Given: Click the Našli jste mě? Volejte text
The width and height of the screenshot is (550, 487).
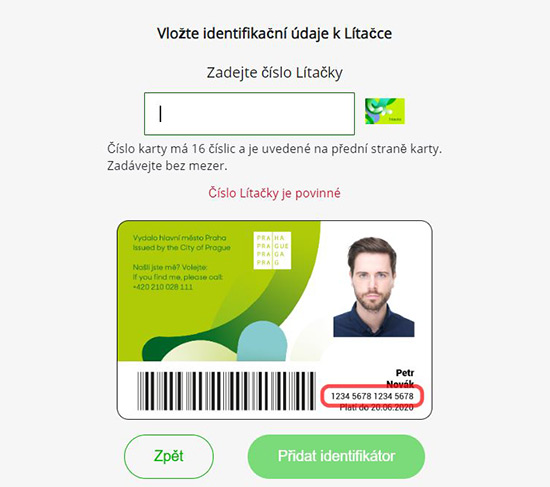Looking at the screenshot, I should tap(170, 267).
